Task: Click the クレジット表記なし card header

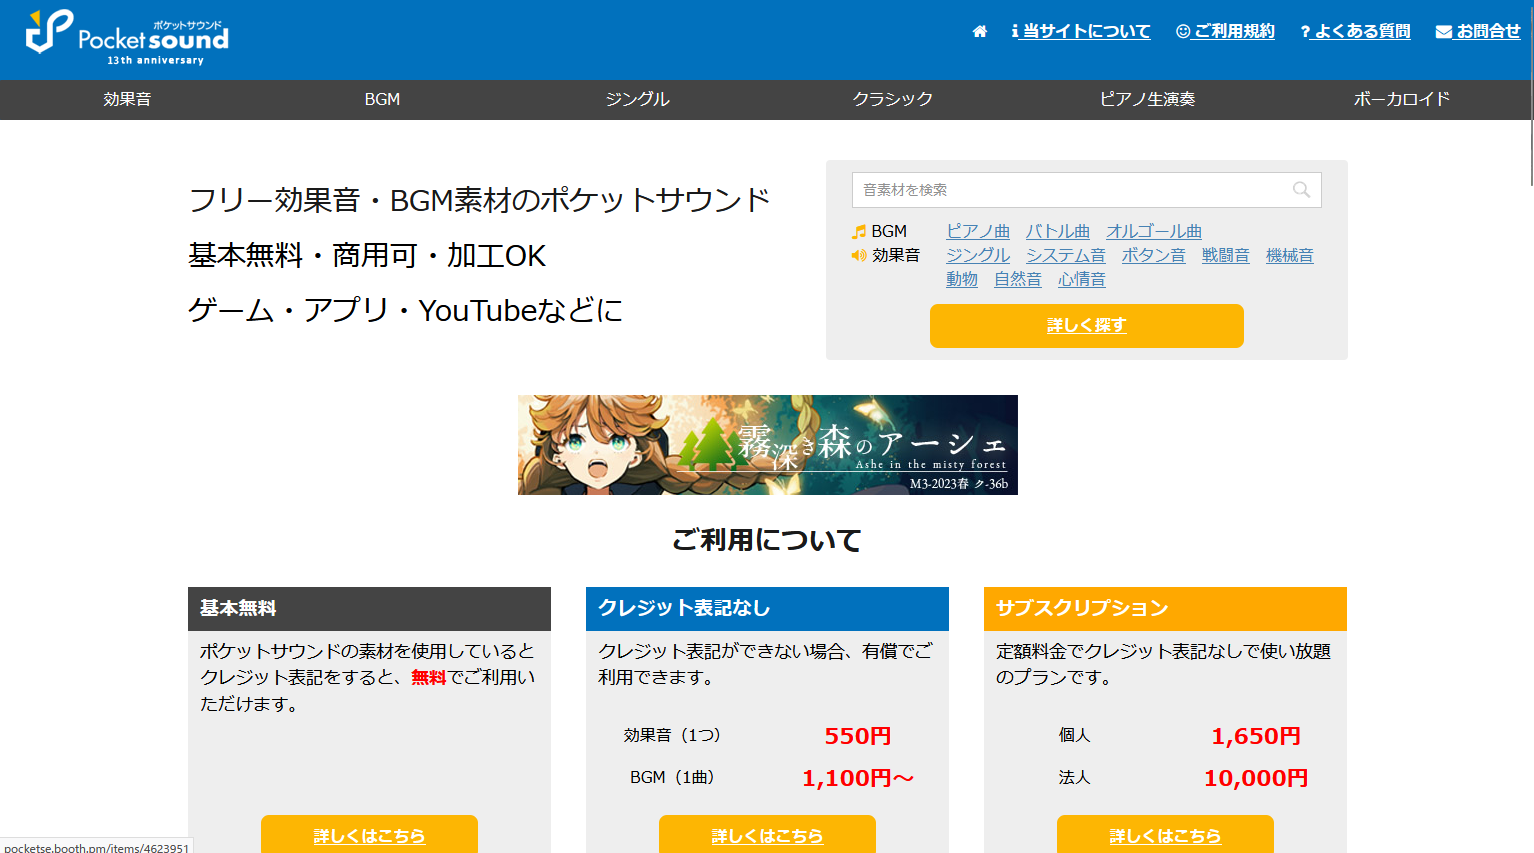Action: [767, 609]
